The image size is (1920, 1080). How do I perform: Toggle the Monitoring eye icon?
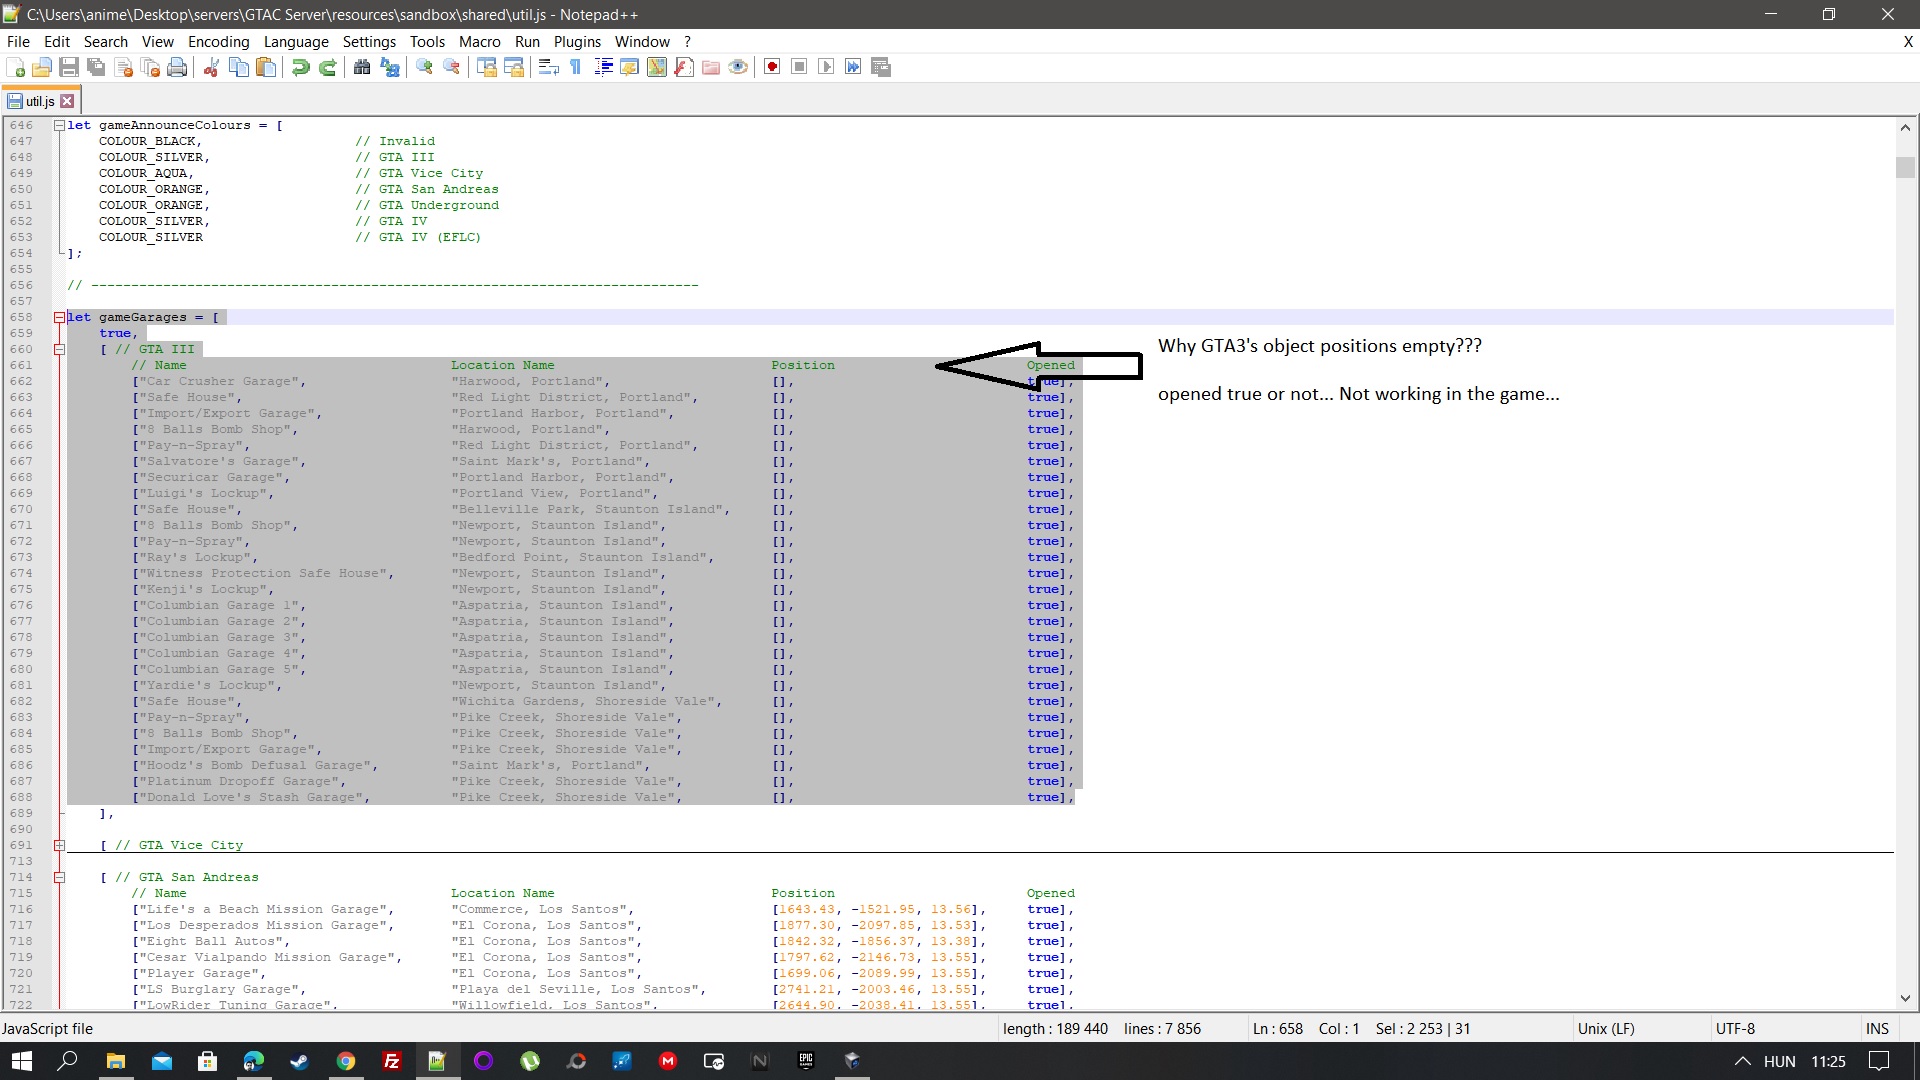click(738, 67)
